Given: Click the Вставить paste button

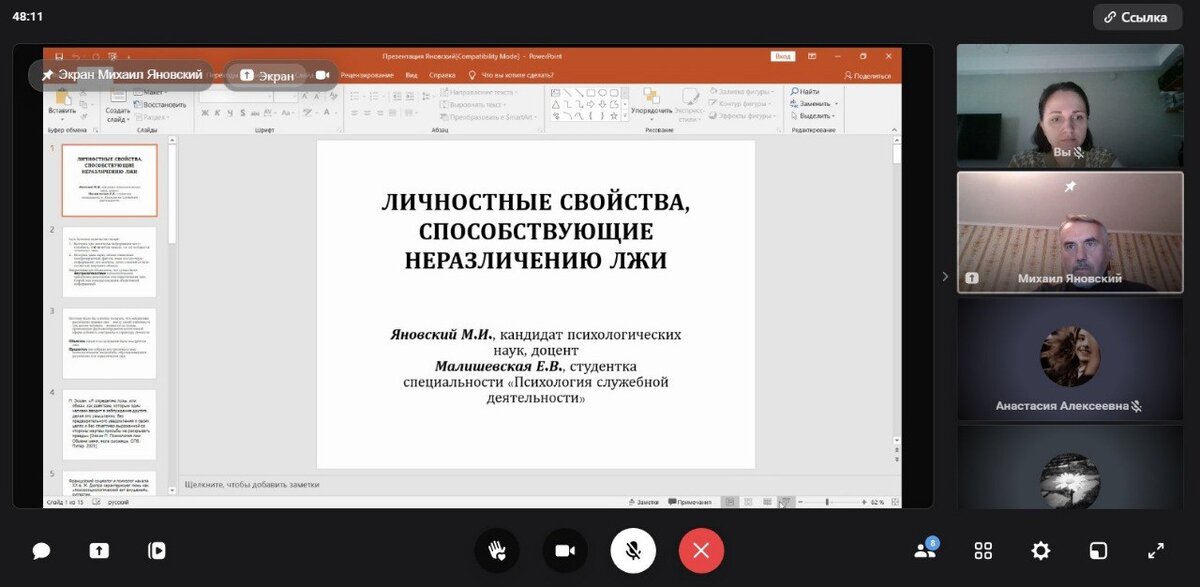Looking at the screenshot, I should pyautogui.click(x=61, y=104).
